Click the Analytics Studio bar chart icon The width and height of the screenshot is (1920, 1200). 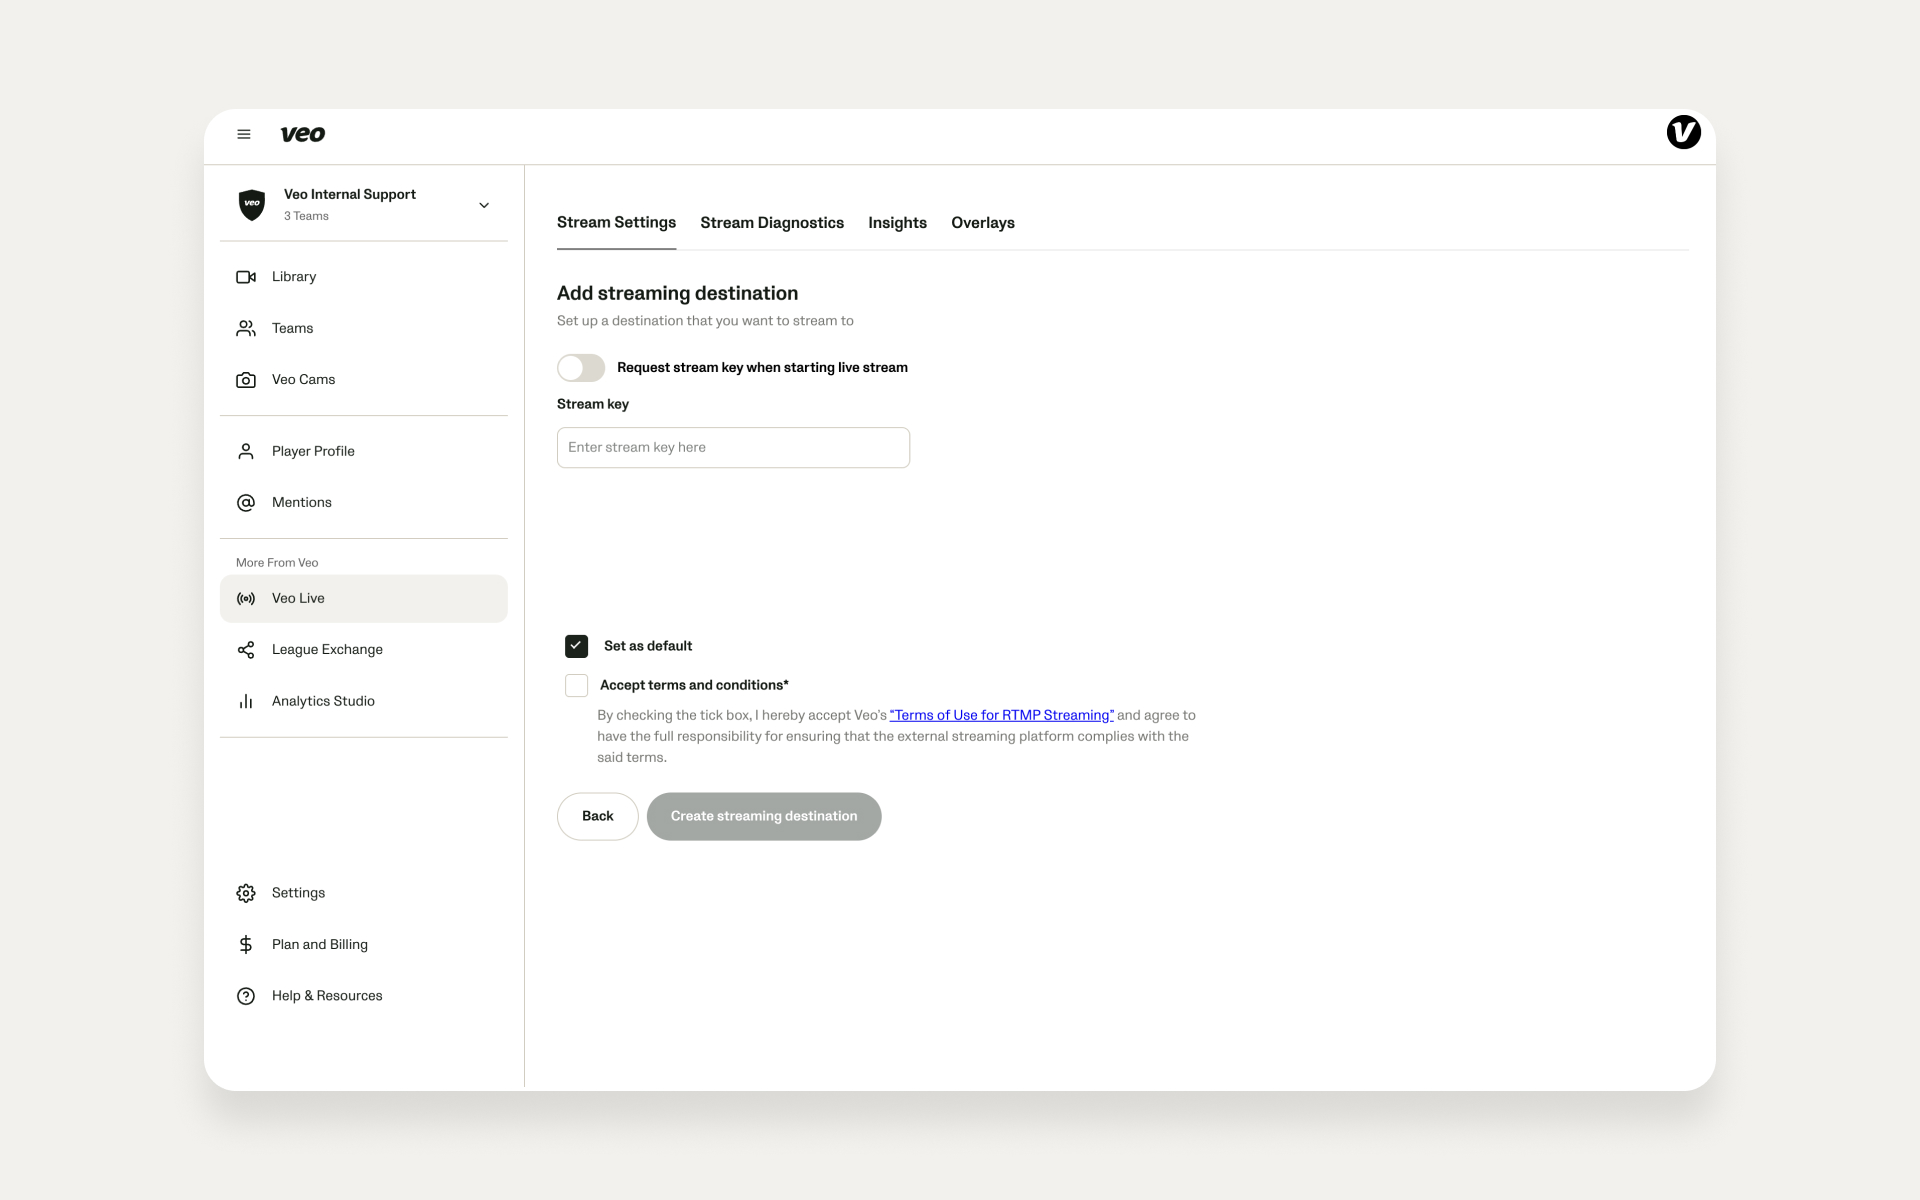coord(246,701)
